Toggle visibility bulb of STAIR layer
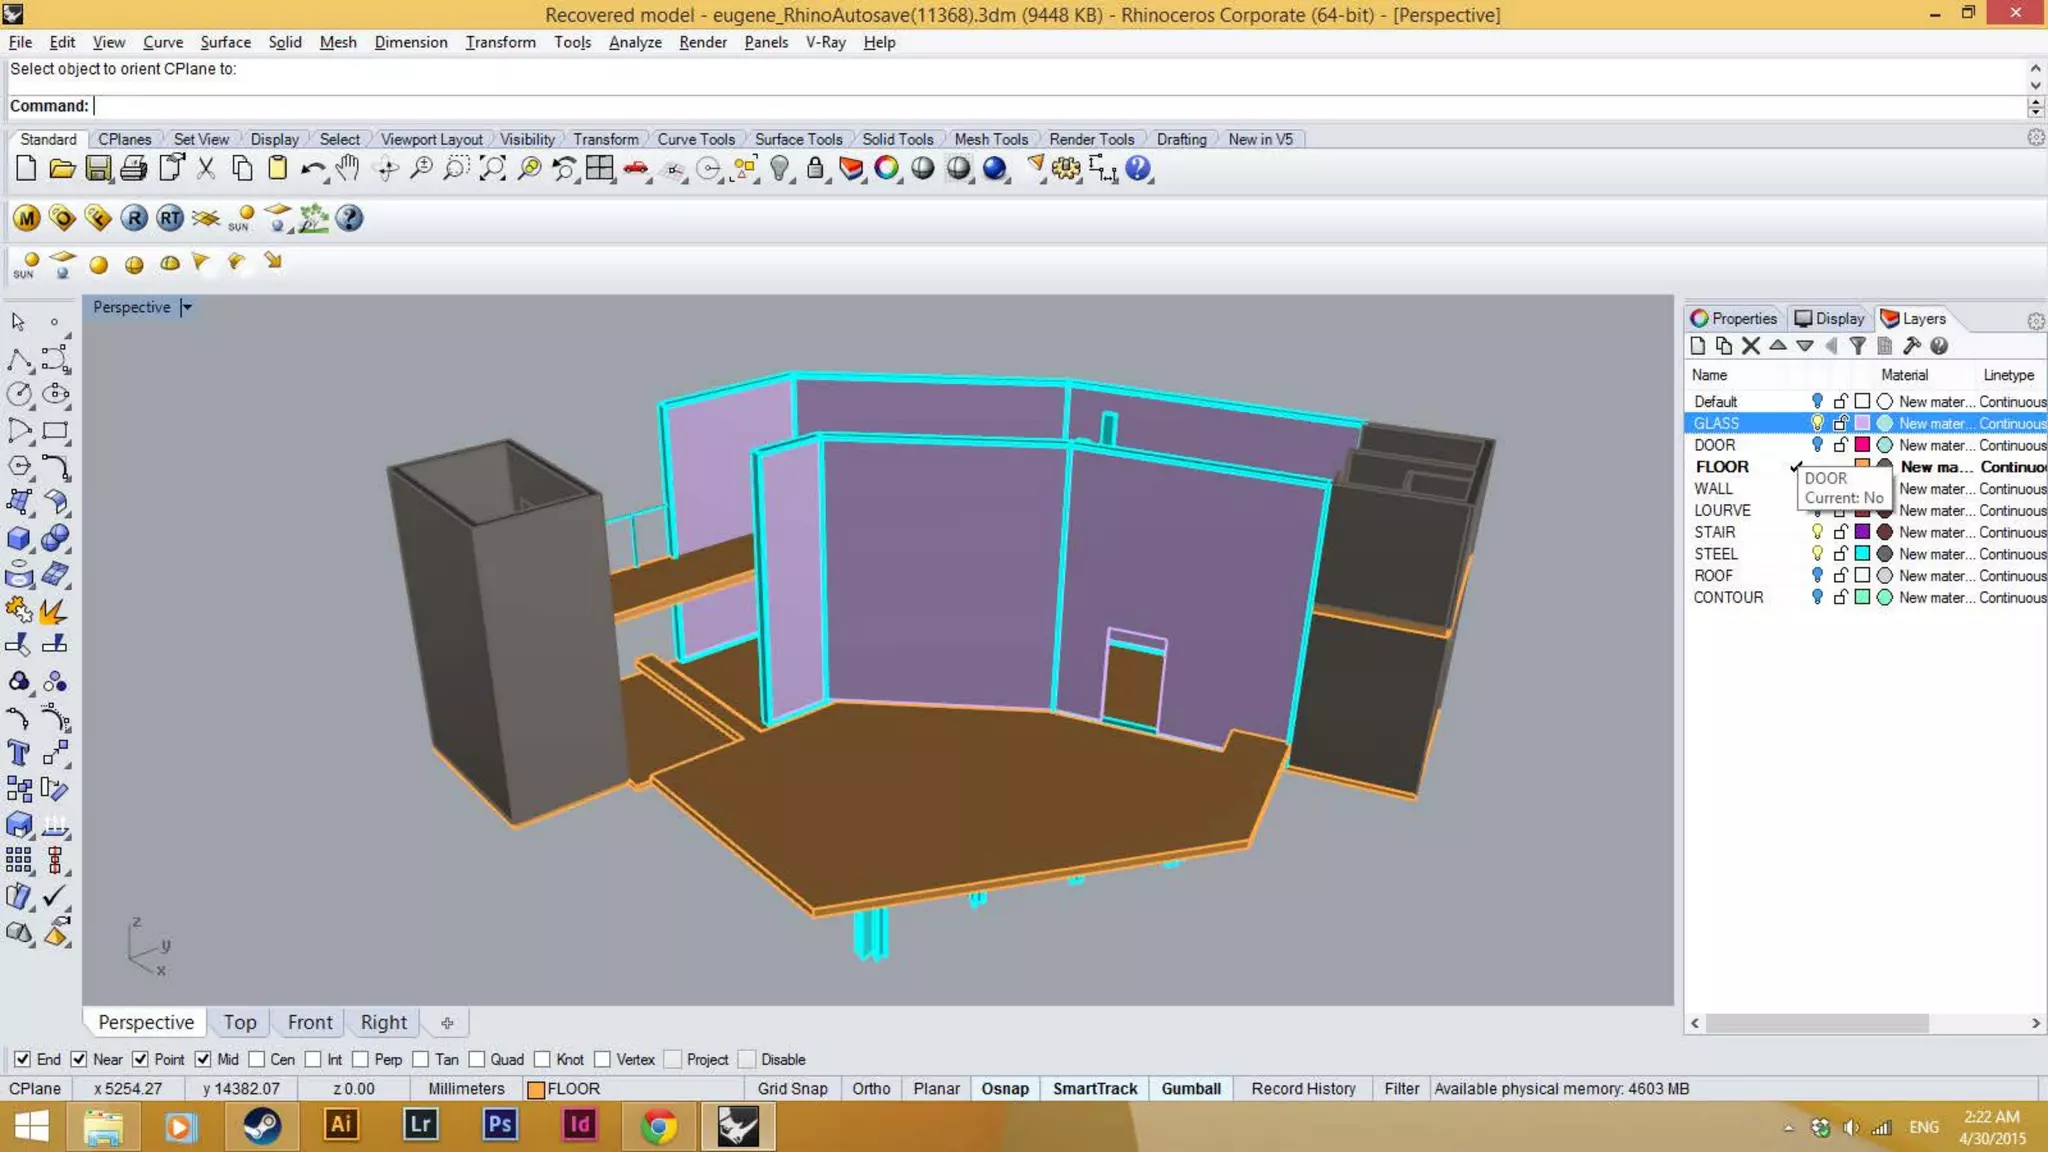The height and width of the screenshot is (1152, 2048). coord(1817,532)
